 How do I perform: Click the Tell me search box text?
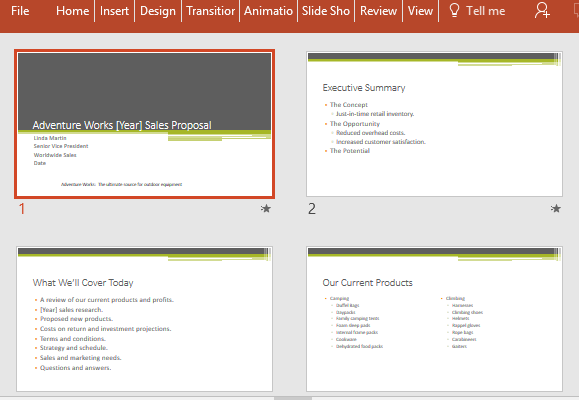(x=485, y=11)
